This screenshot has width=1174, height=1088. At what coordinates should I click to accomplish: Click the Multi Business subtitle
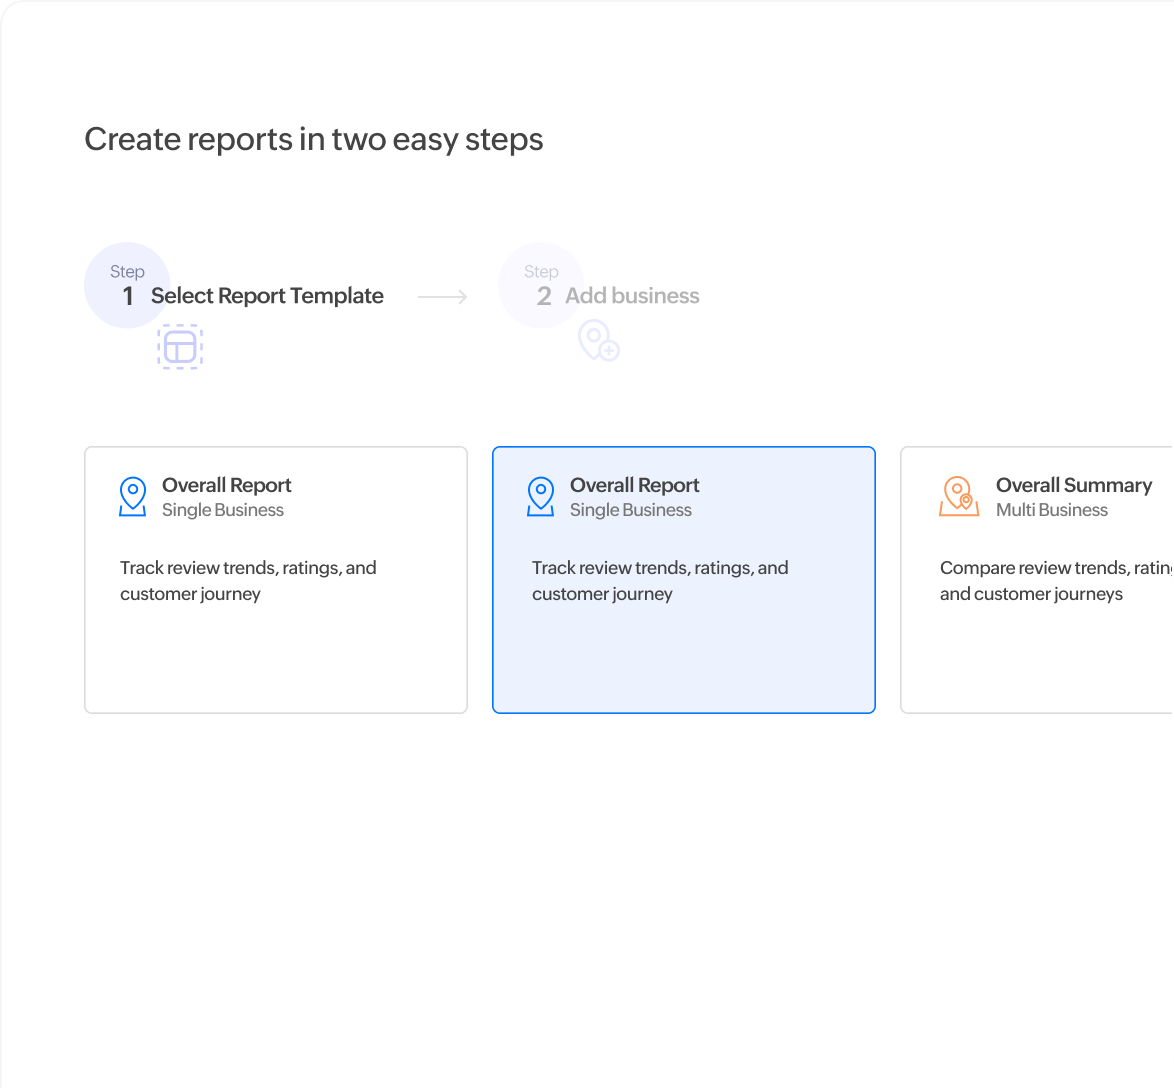pyautogui.click(x=1051, y=510)
